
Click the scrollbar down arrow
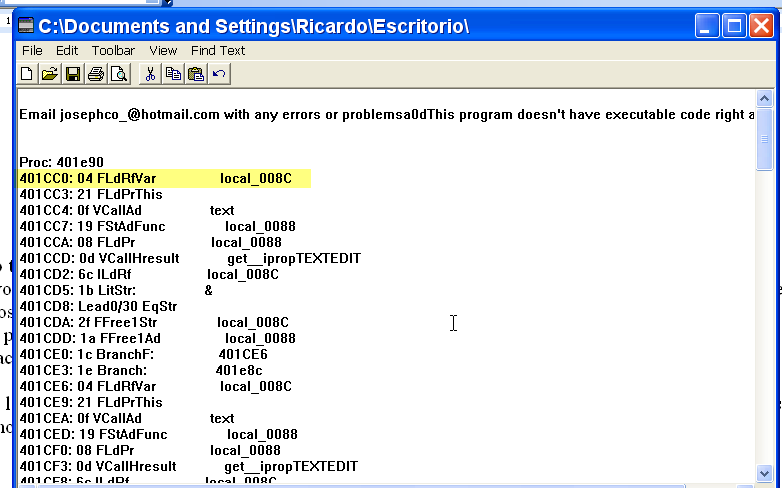pyautogui.click(x=764, y=472)
